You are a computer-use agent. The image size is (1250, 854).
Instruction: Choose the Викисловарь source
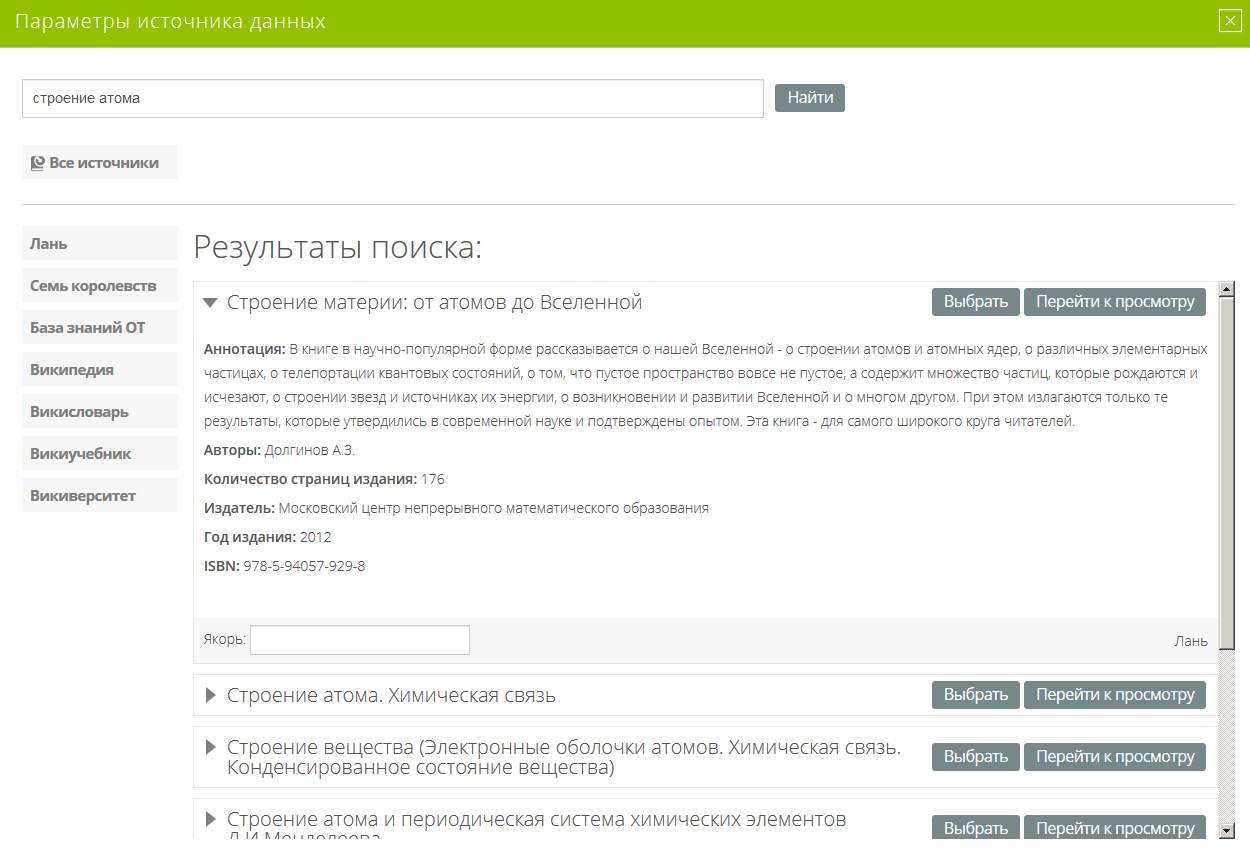point(99,412)
